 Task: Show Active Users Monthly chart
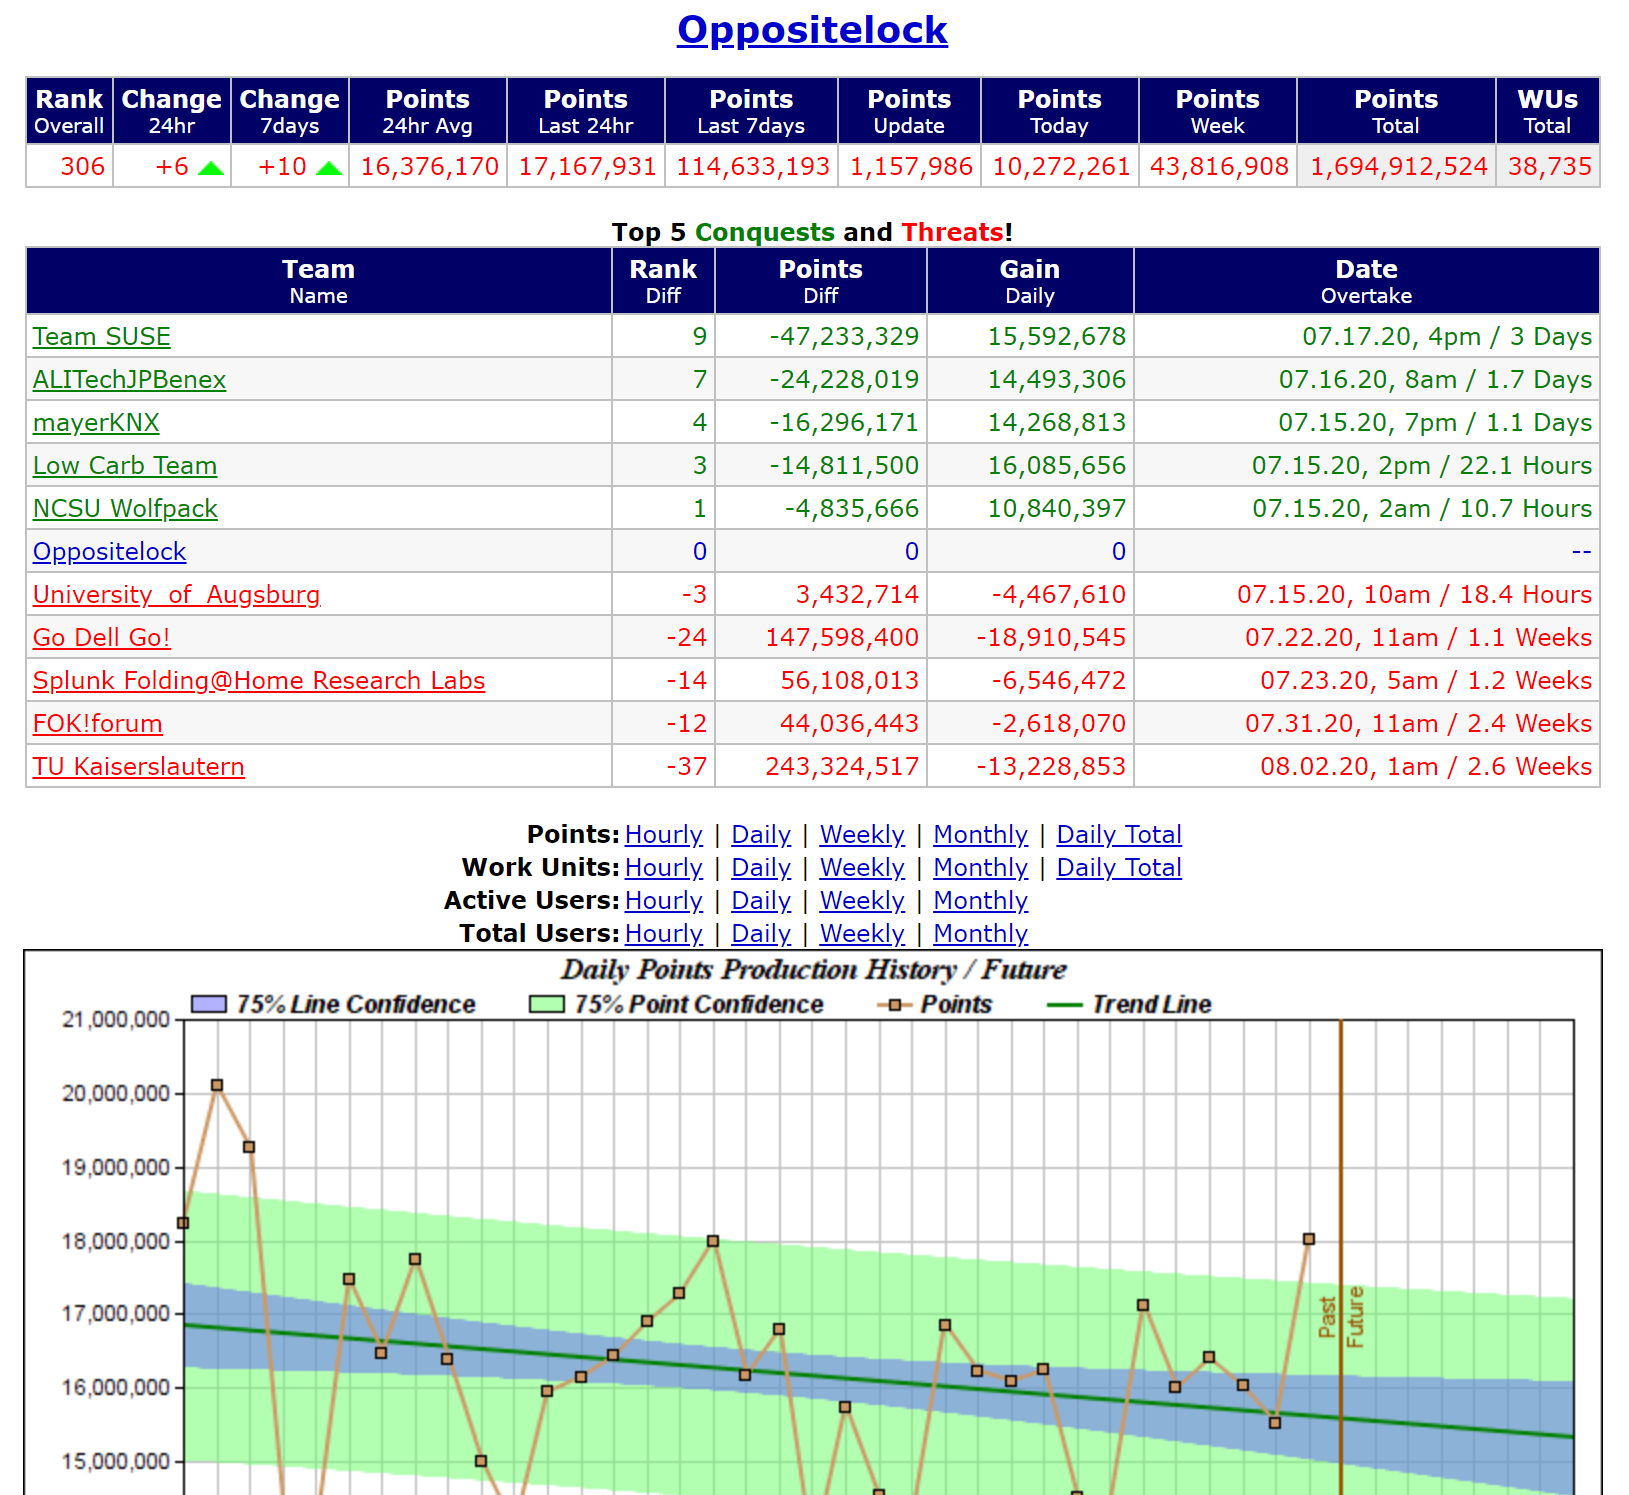pos(981,901)
